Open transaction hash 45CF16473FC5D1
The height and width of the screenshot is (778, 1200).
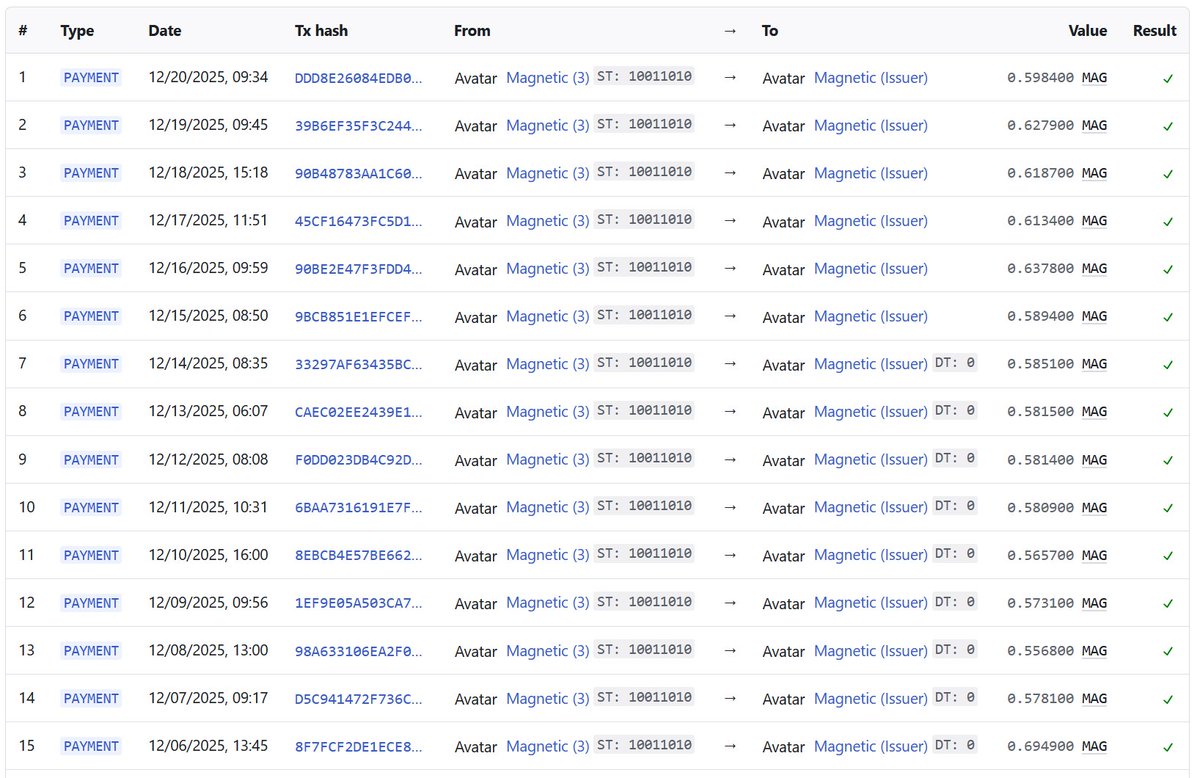358,221
